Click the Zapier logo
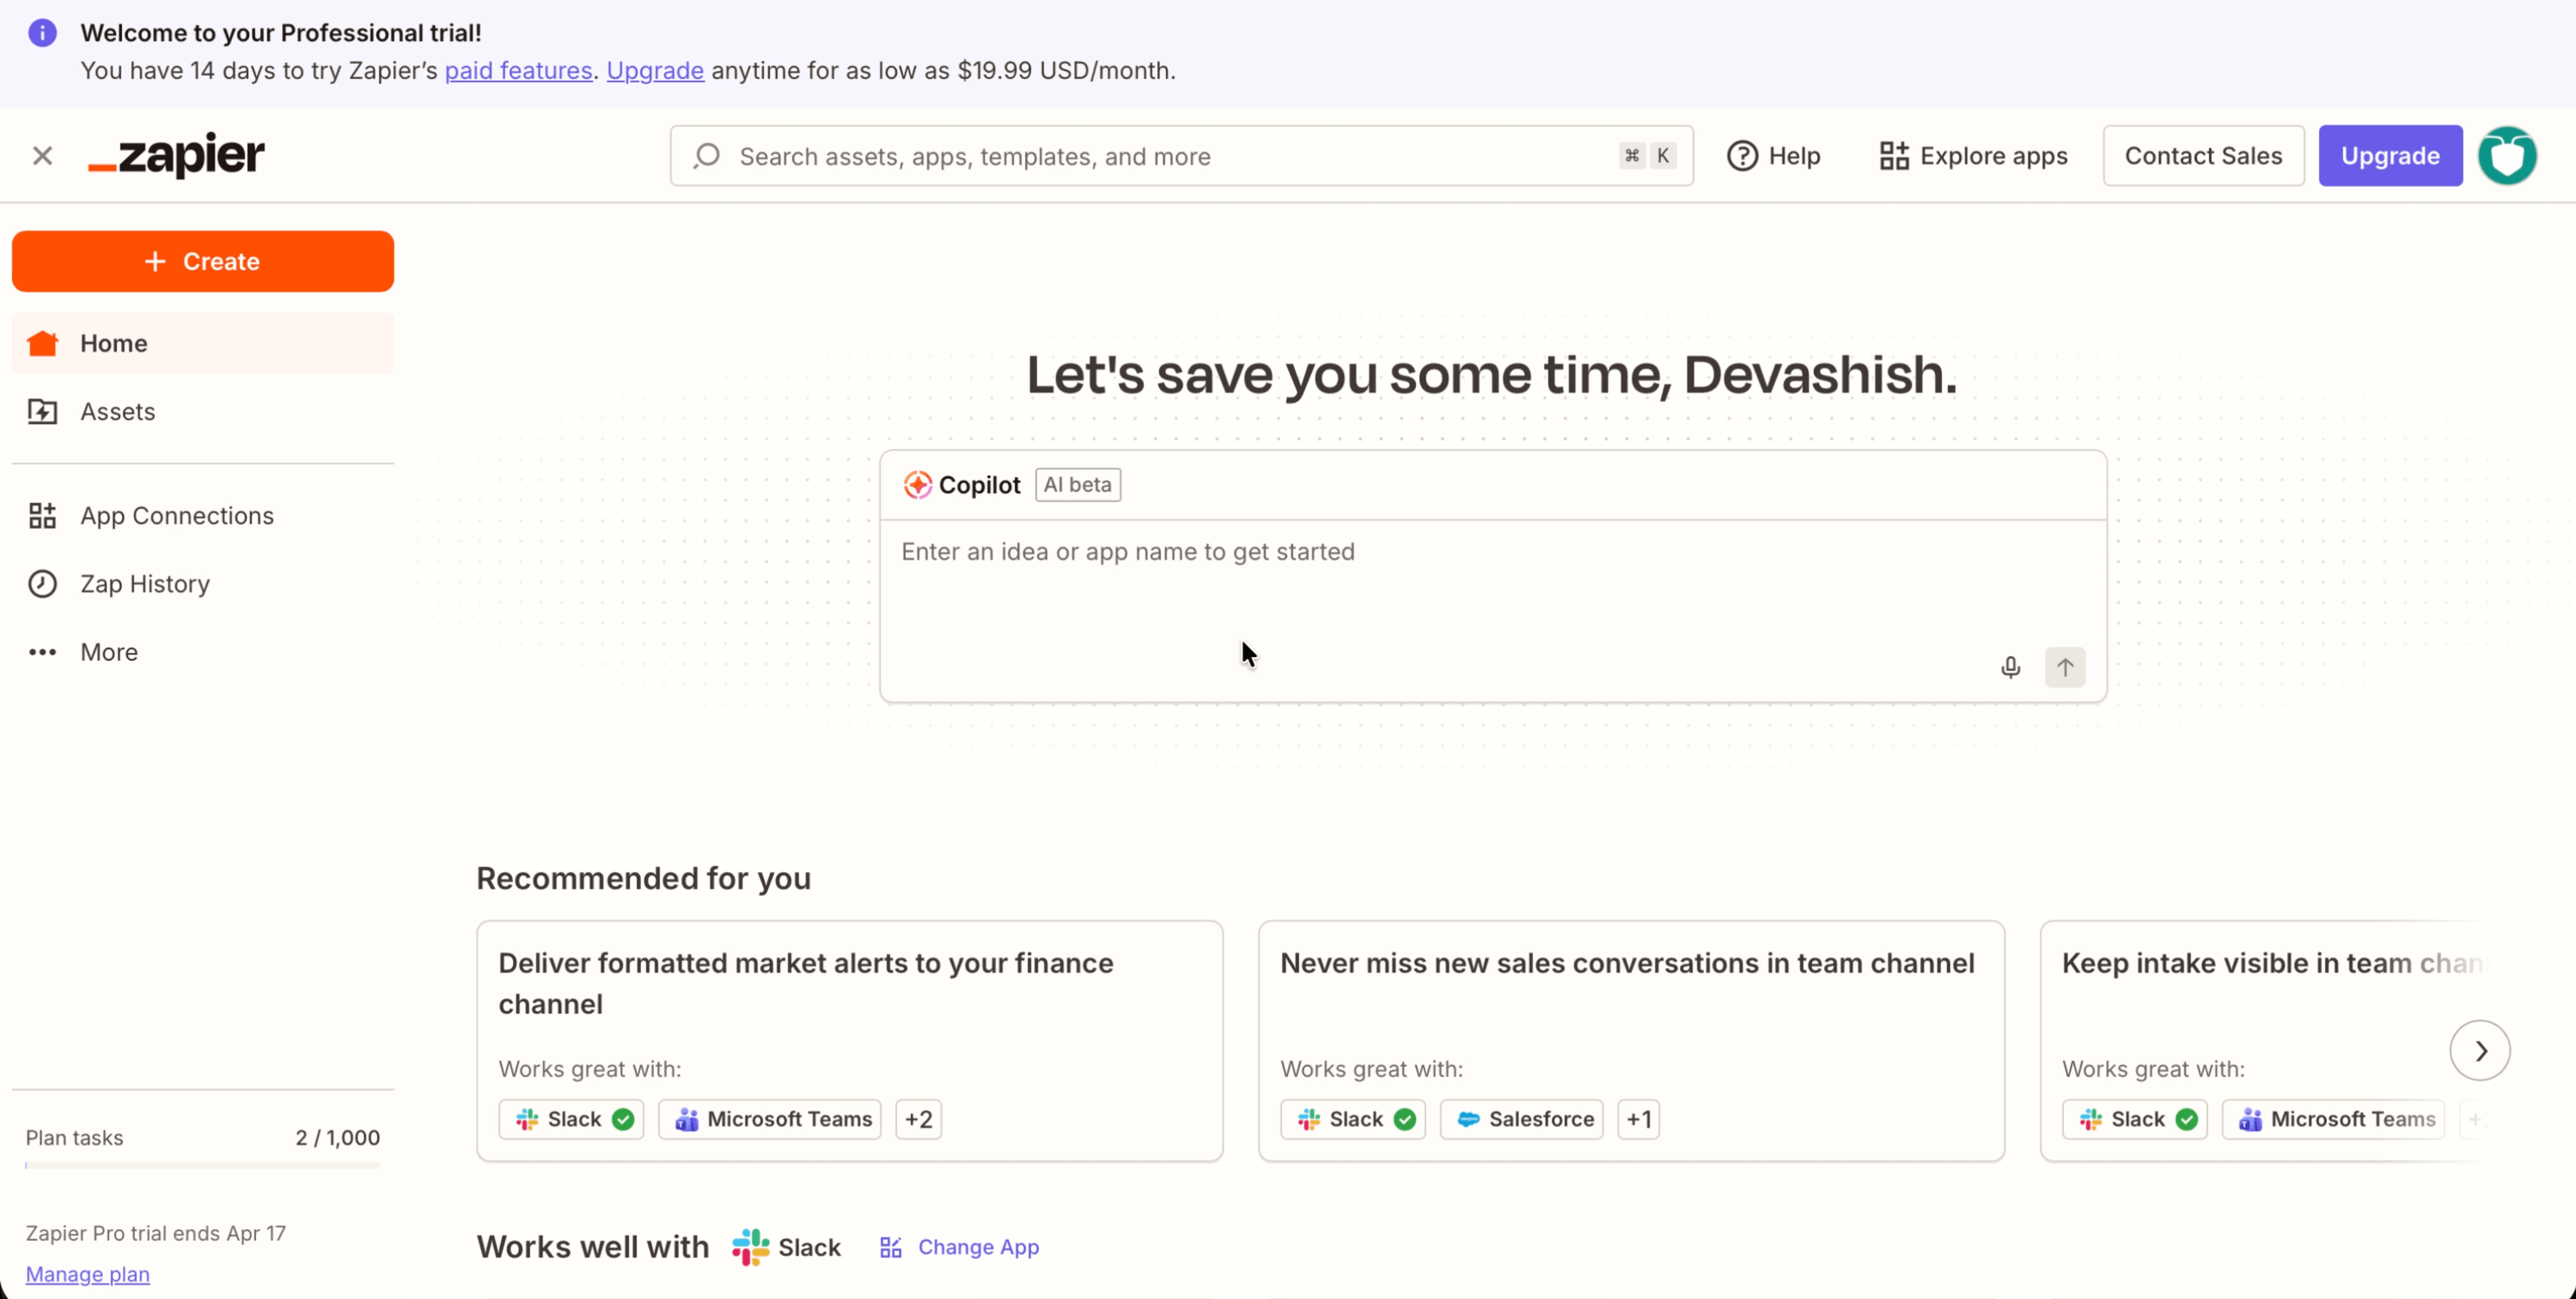This screenshot has height=1299, width=2576. [176, 155]
